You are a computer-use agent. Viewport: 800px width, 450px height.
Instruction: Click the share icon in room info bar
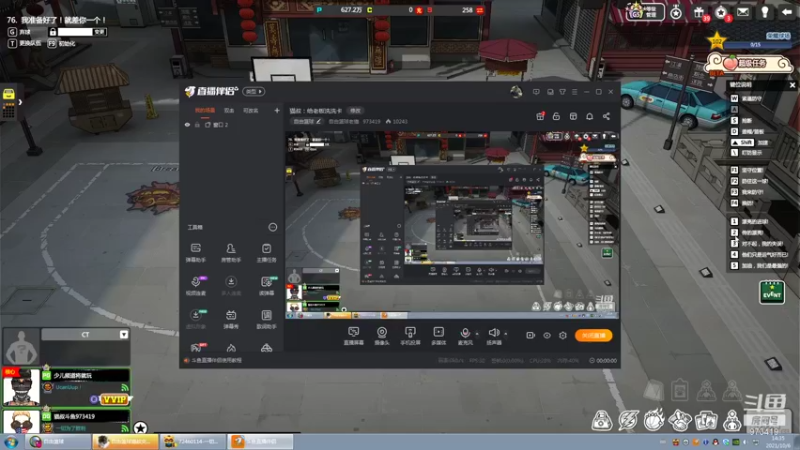[606, 116]
